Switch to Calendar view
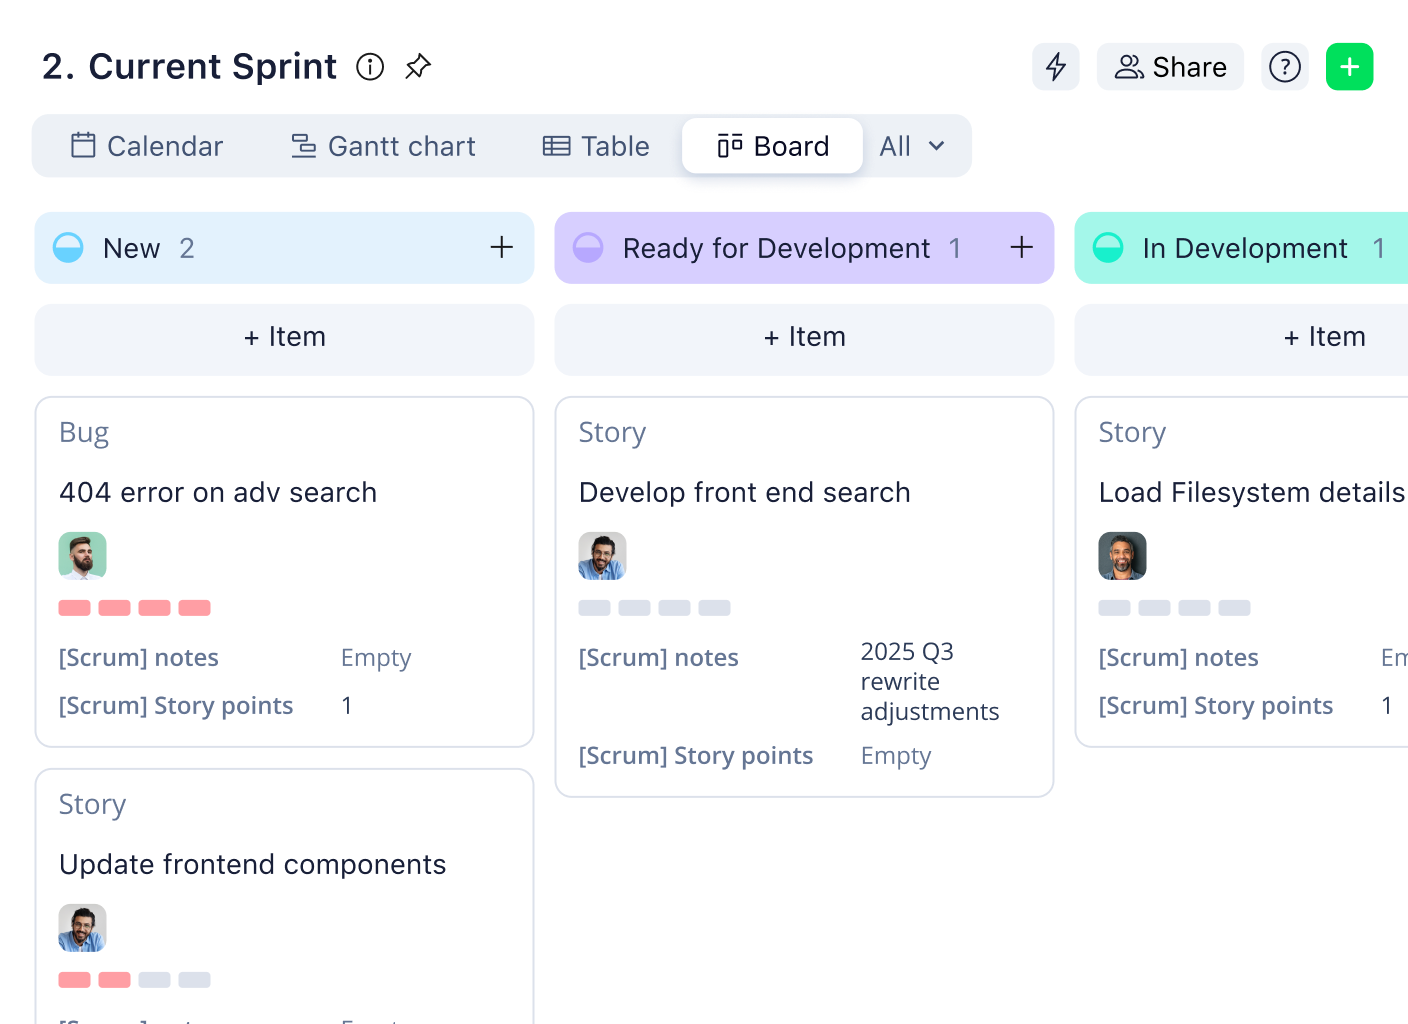1408x1024 pixels. tap(146, 146)
